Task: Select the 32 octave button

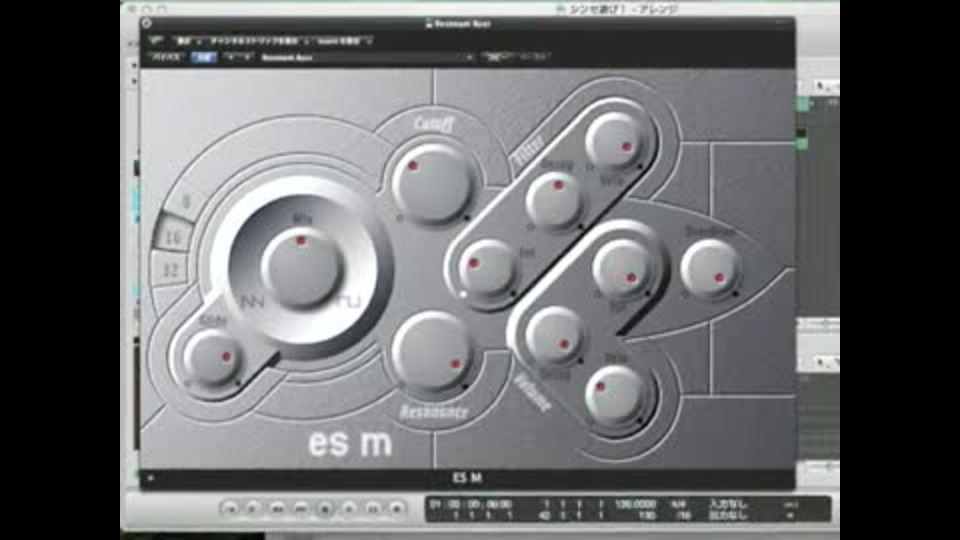Action: (170, 269)
